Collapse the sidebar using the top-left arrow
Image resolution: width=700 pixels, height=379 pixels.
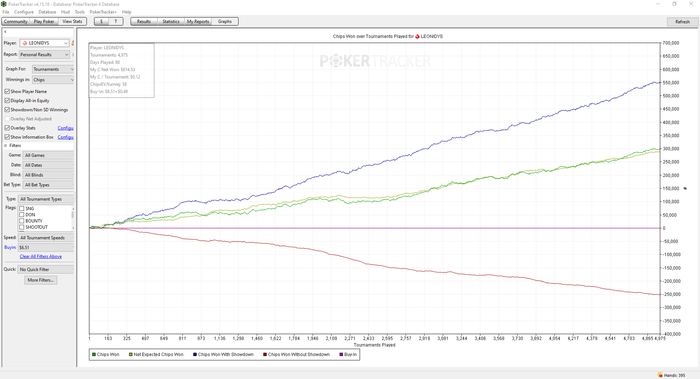tap(5, 32)
